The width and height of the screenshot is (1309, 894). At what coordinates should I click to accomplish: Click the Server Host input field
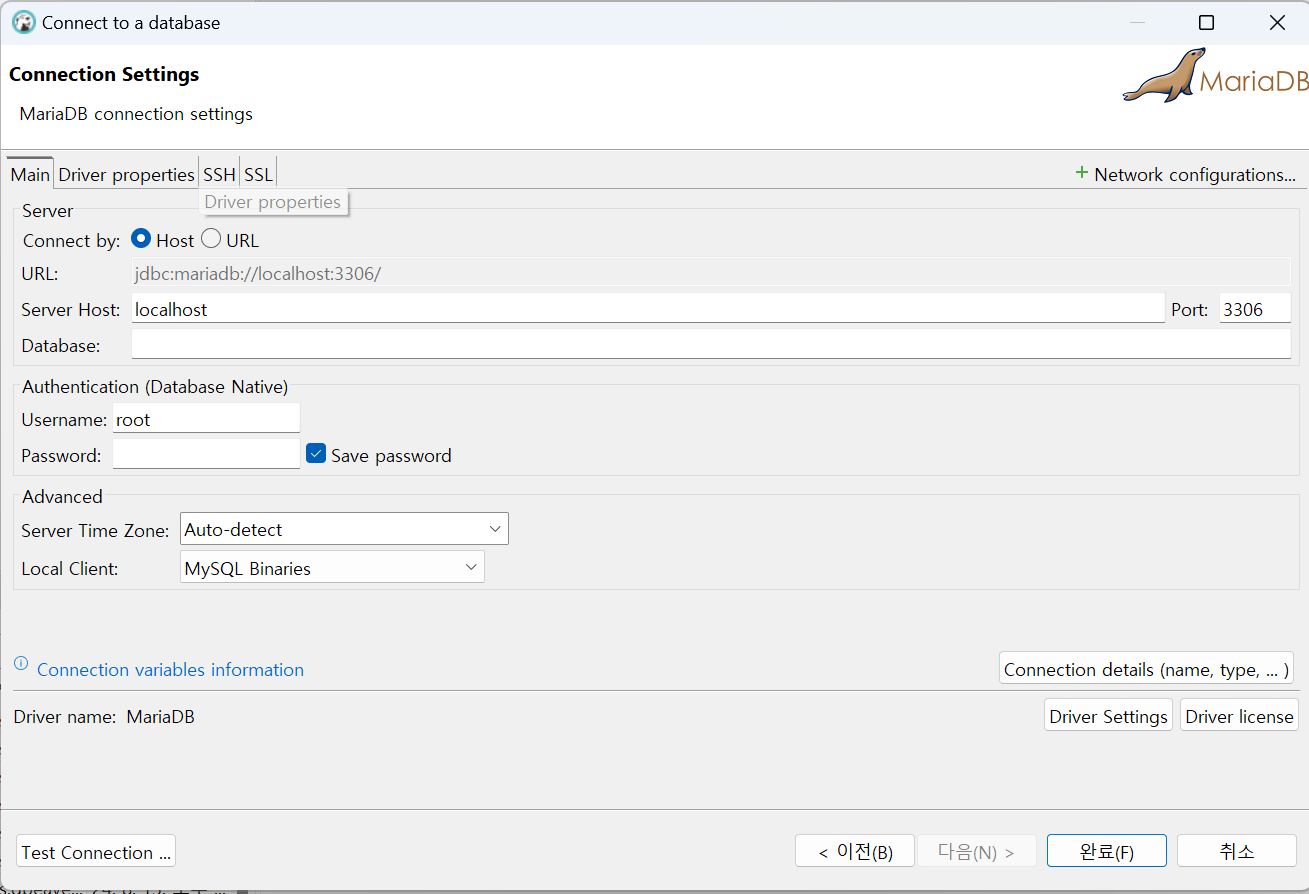tap(648, 309)
